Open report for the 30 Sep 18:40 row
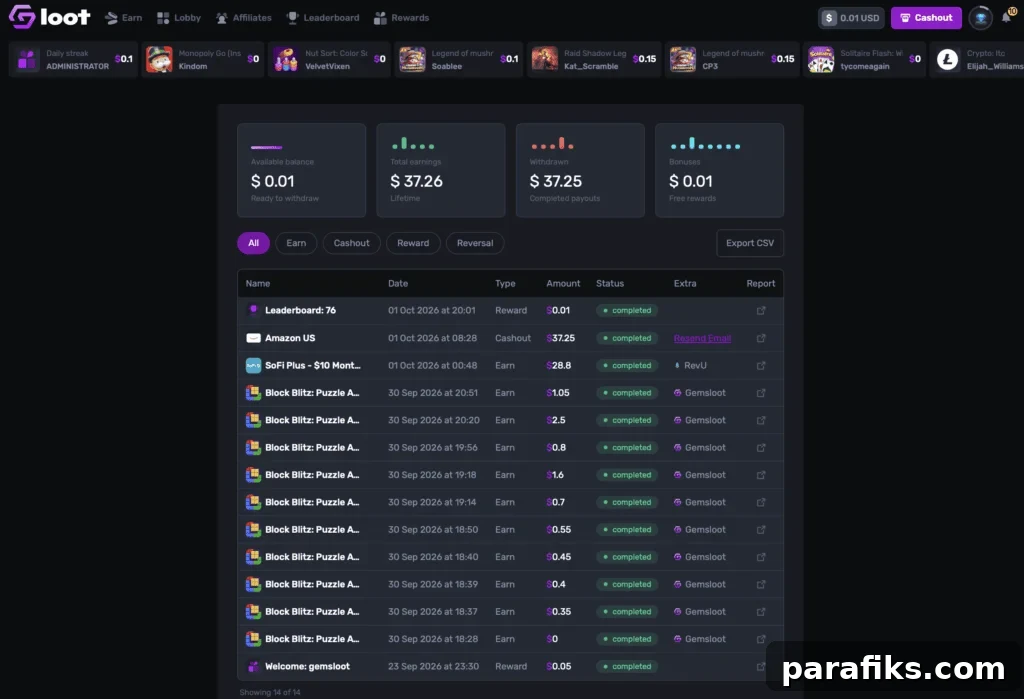 [761, 557]
